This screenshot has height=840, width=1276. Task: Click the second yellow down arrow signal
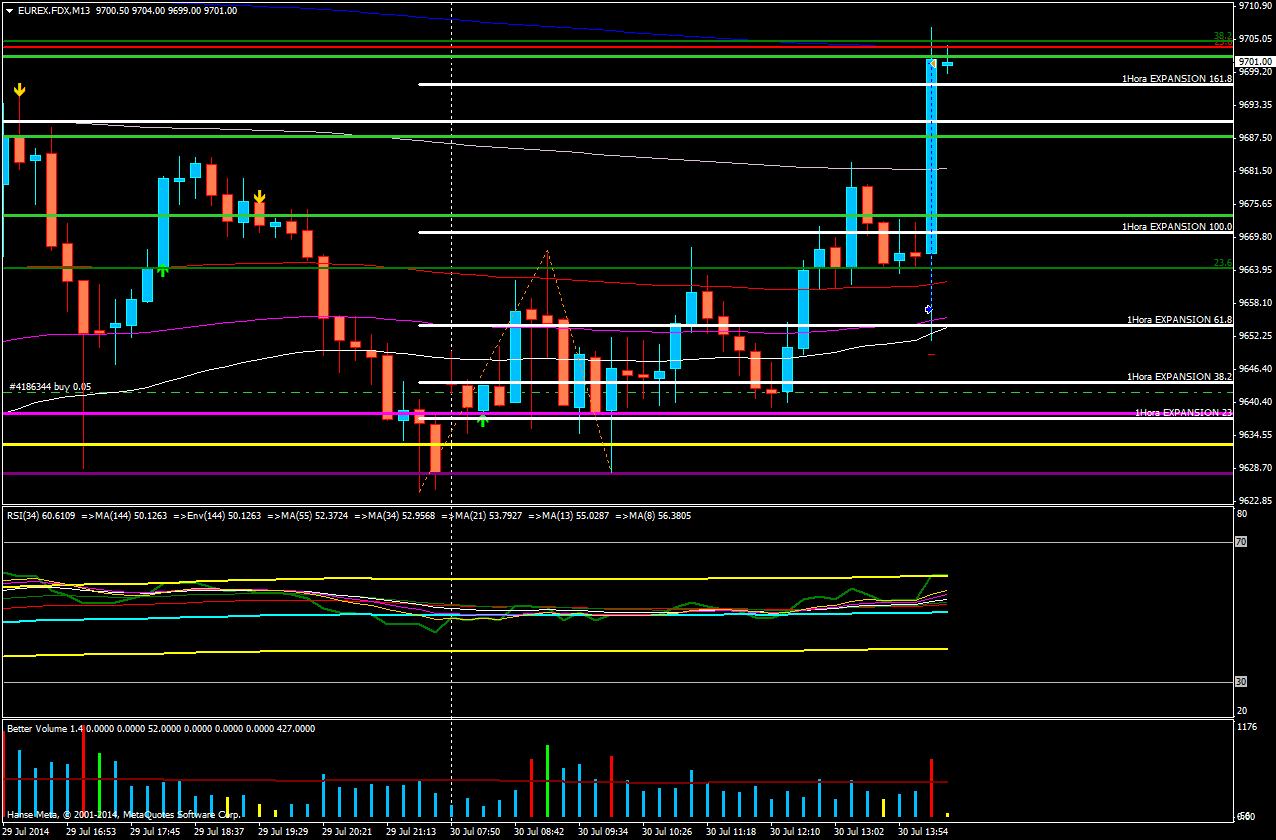point(259,197)
